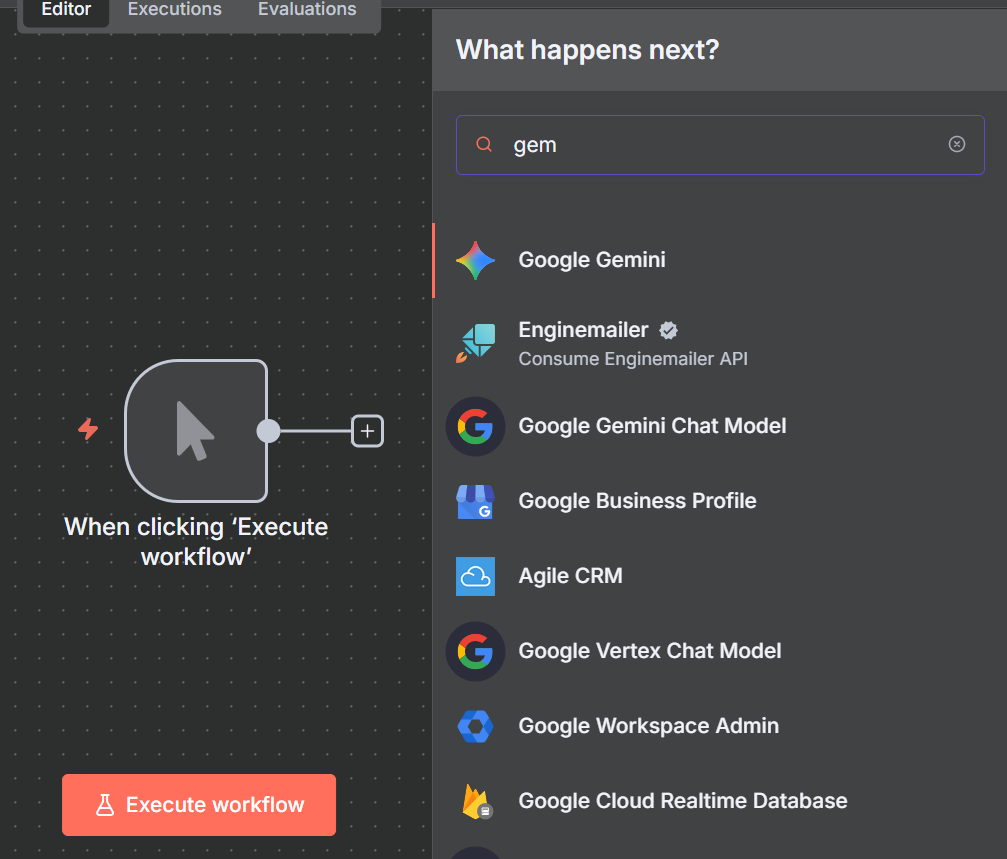Click the Execute workflow button
Viewport: 1007px width, 859px height.
click(x=199, y=805)
